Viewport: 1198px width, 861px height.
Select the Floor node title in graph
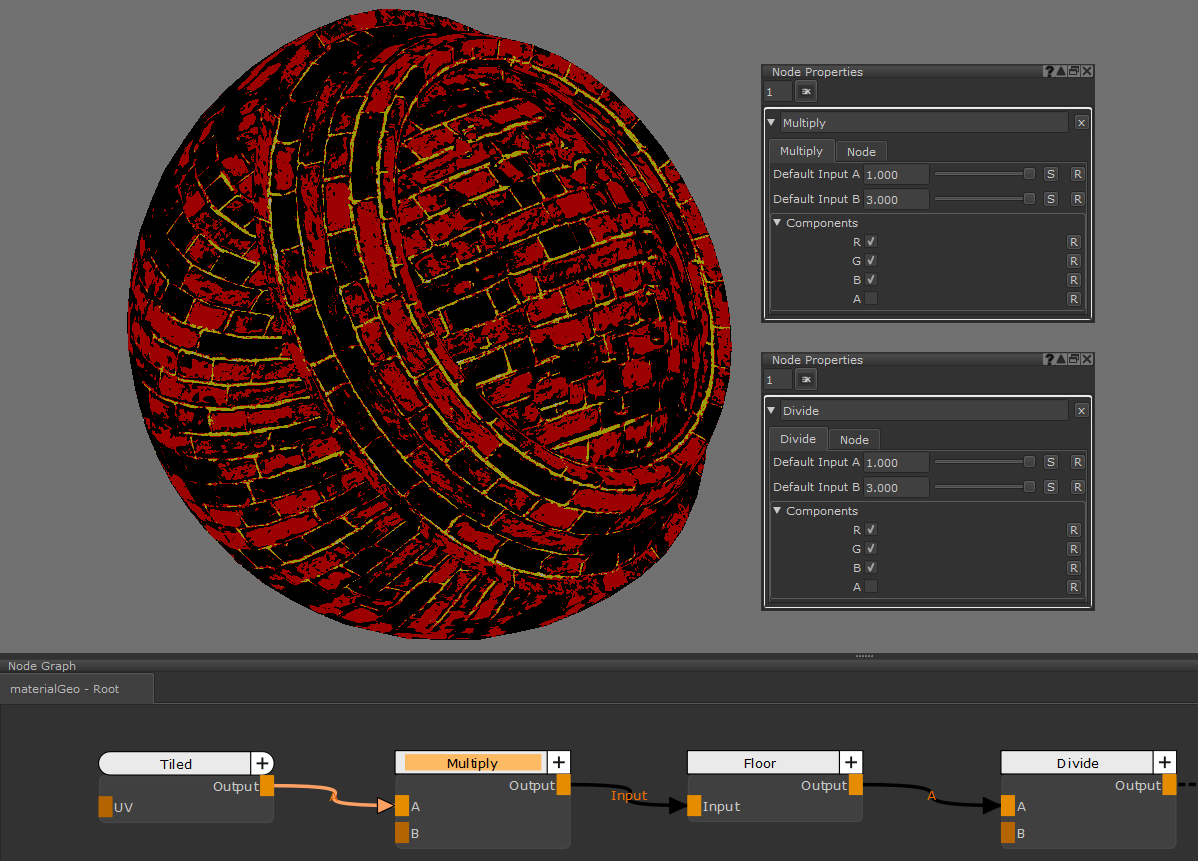pyautogui.click(x=760, y=763)
